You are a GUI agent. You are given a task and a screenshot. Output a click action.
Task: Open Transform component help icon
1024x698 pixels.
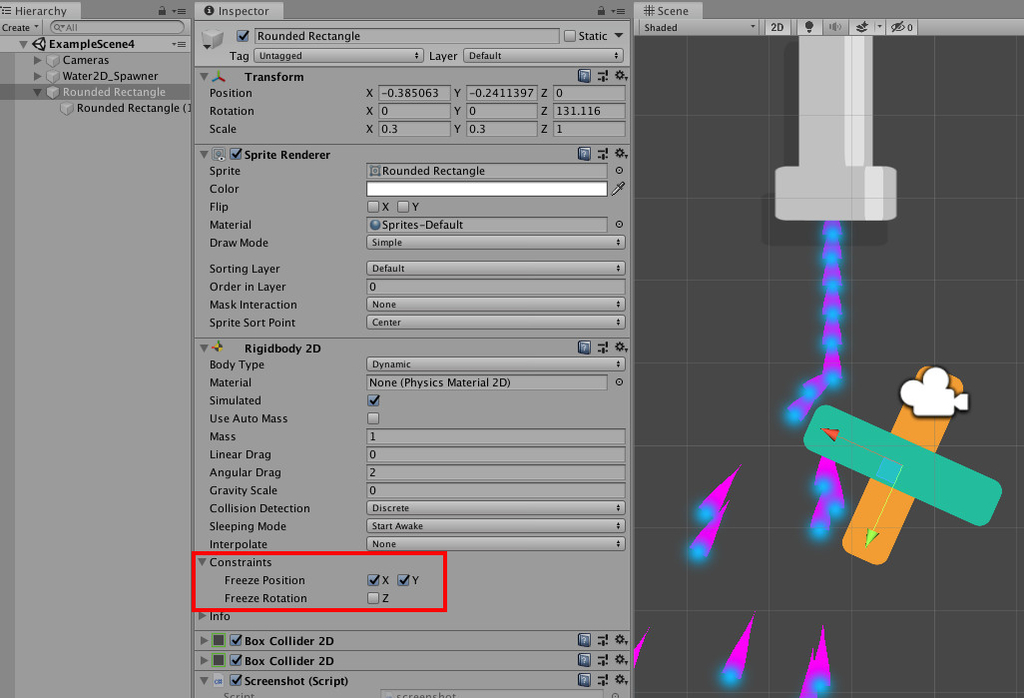click(584, 76)
